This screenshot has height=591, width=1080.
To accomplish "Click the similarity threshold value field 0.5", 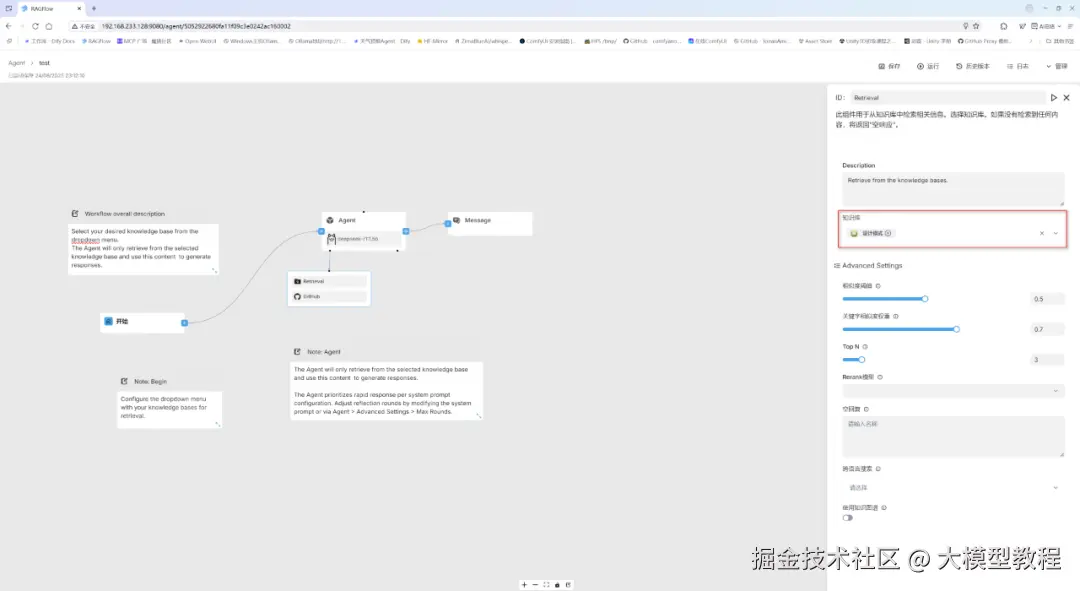I will pyautogui.click(x=1047, y=299).
